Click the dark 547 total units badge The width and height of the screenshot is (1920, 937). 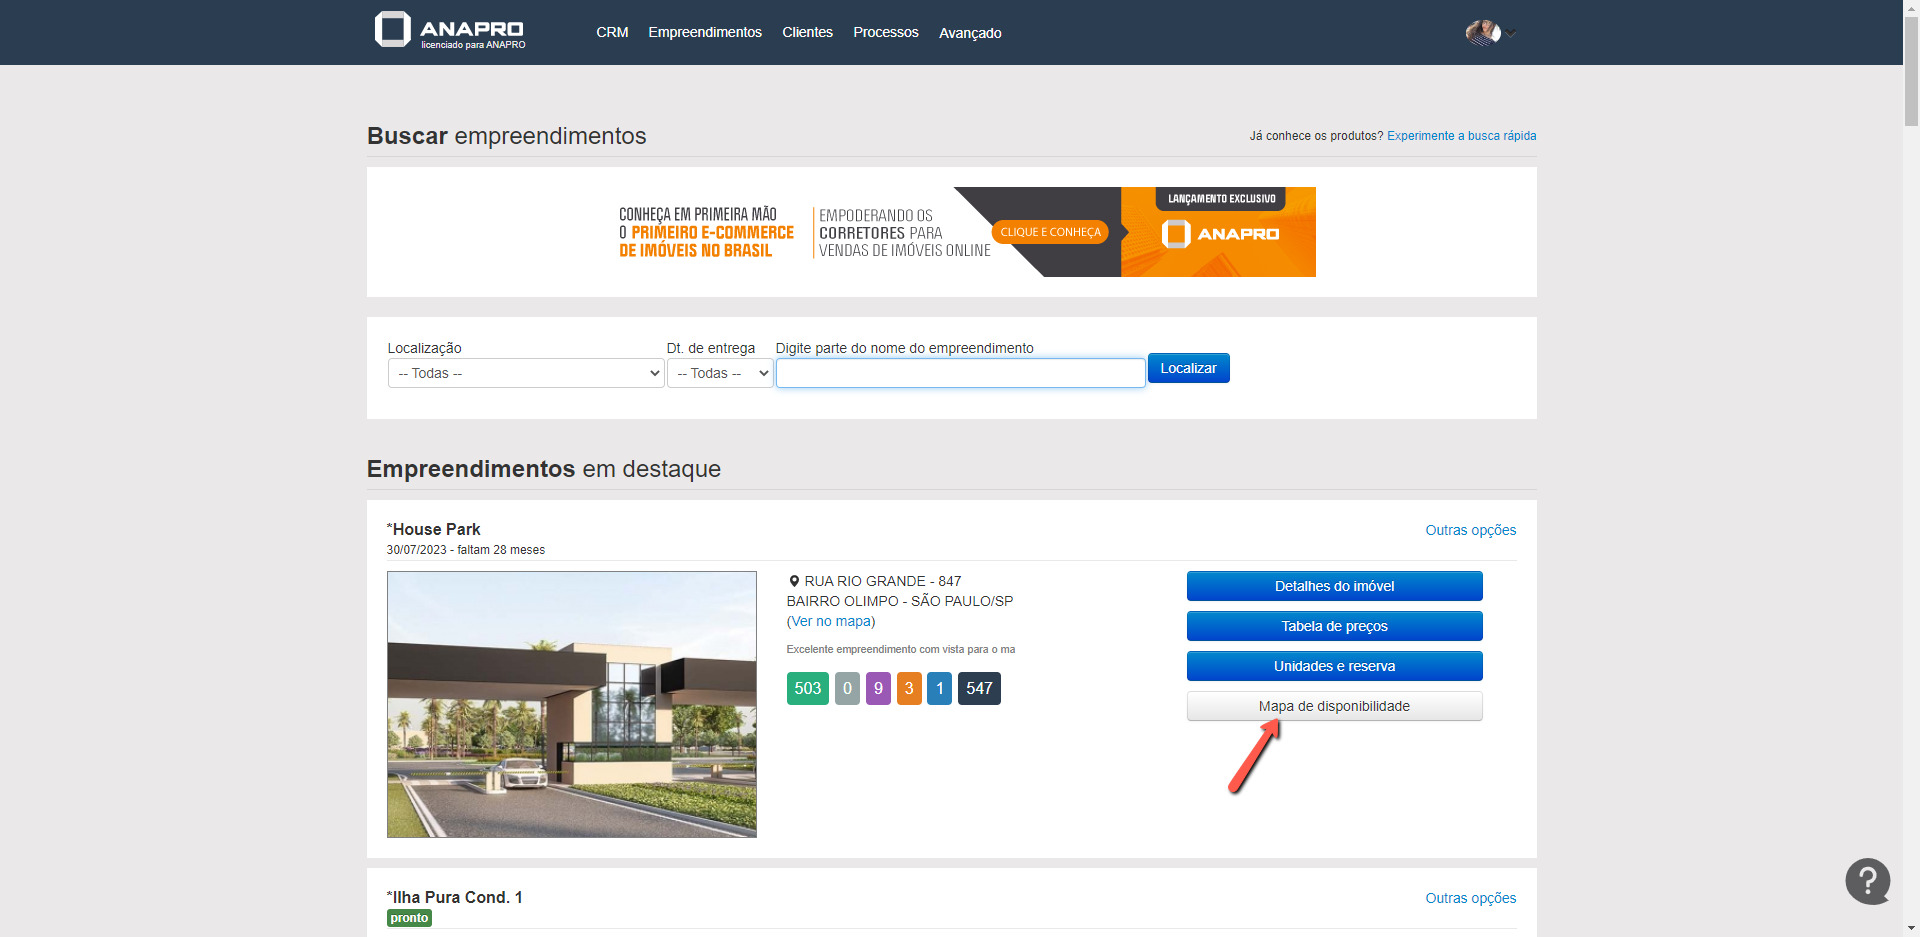(x=979, y=688)
